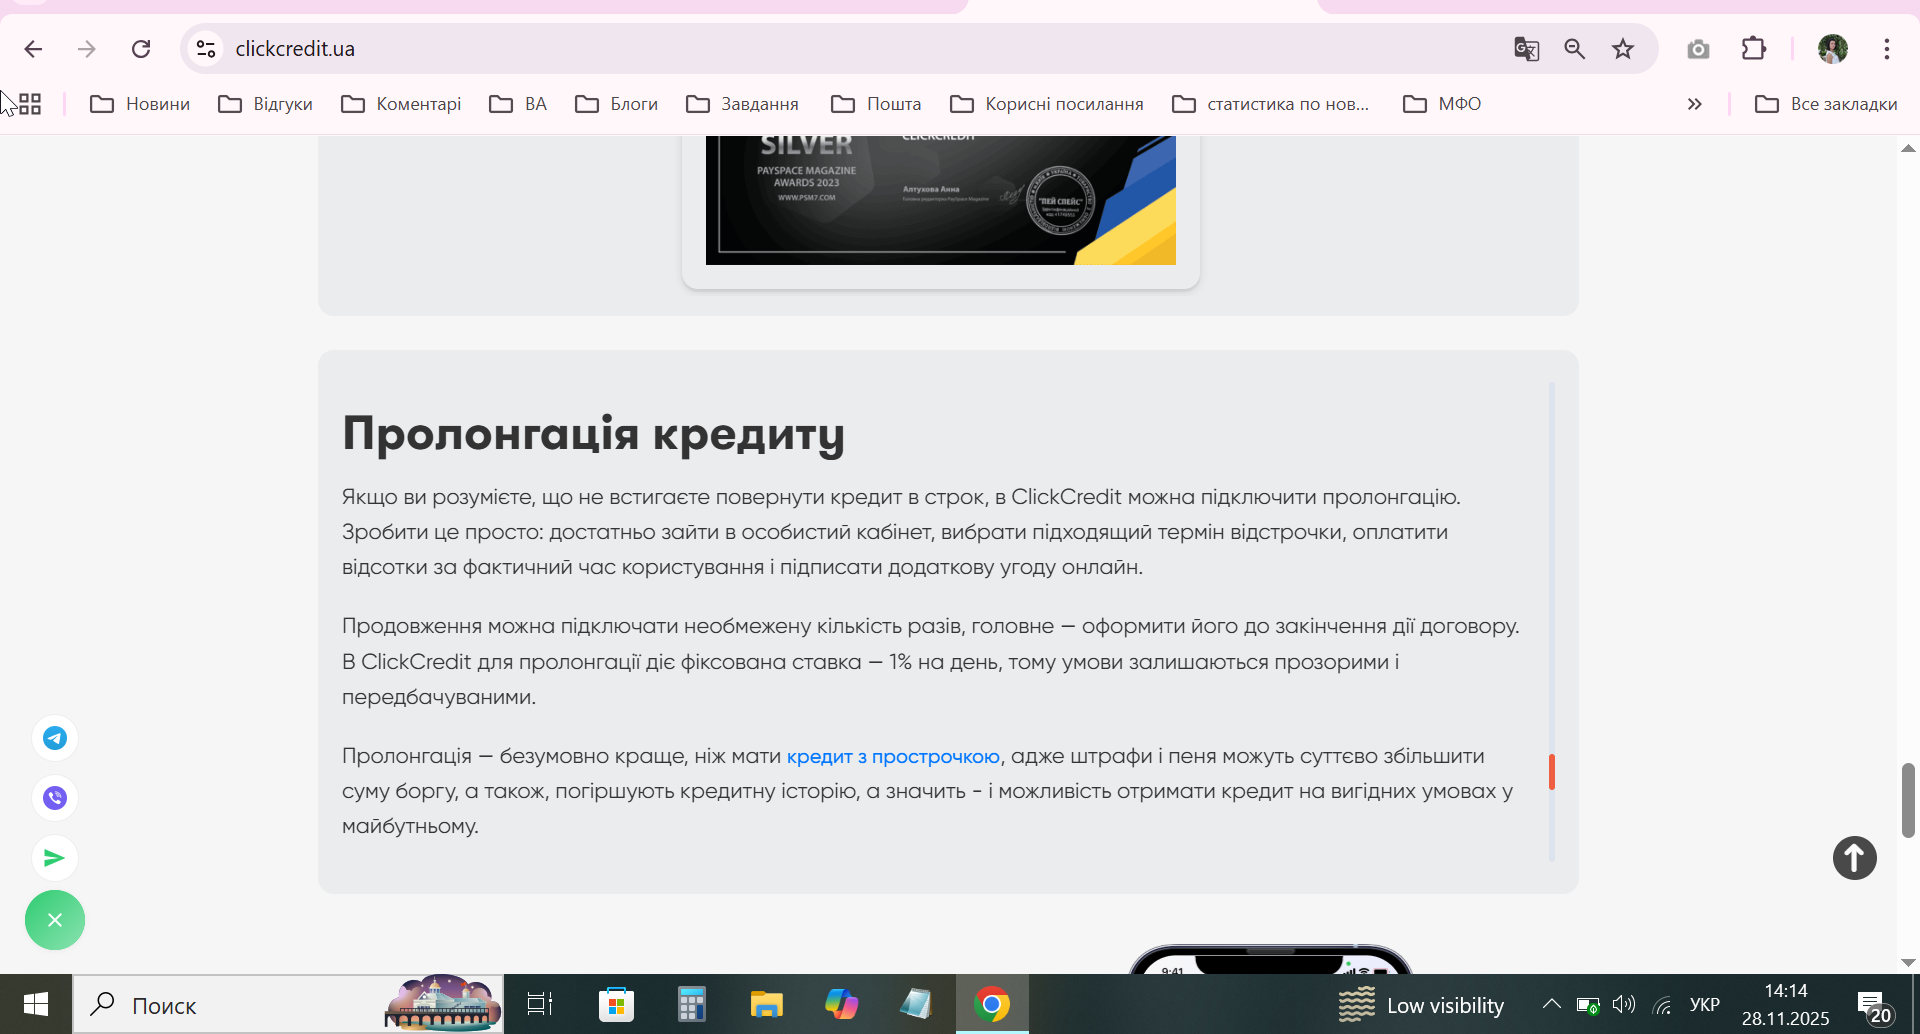Launch Microsoft Store from the taskbar
This screenshot has width=1920, height=1034.
[x=616, y=1004]
